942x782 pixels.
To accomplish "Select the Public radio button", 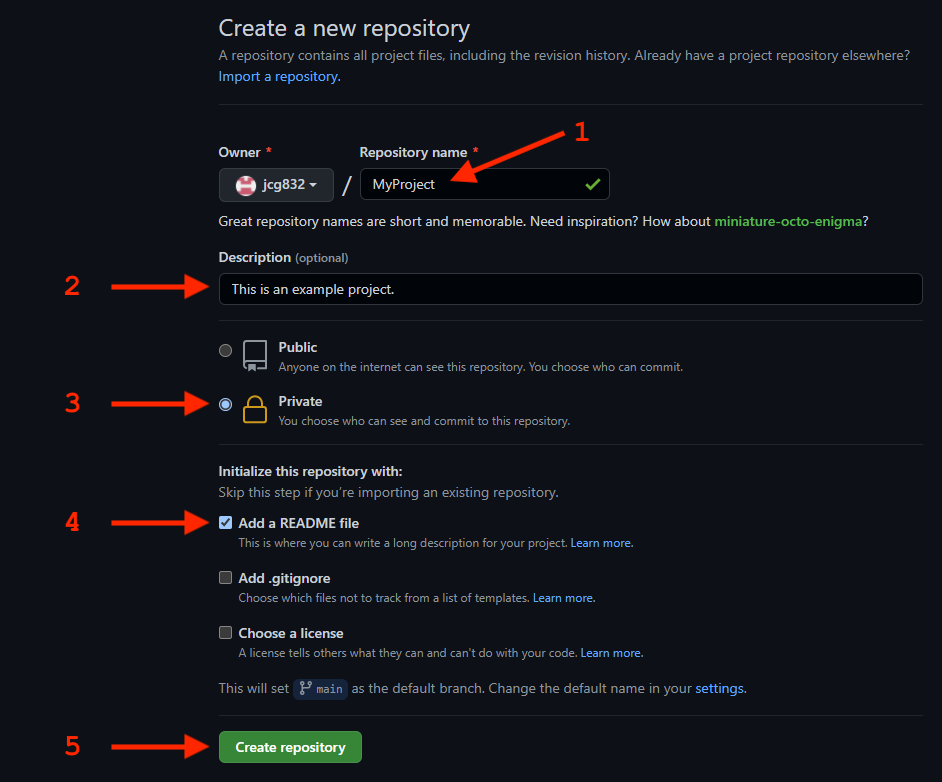I will point(225,350).
